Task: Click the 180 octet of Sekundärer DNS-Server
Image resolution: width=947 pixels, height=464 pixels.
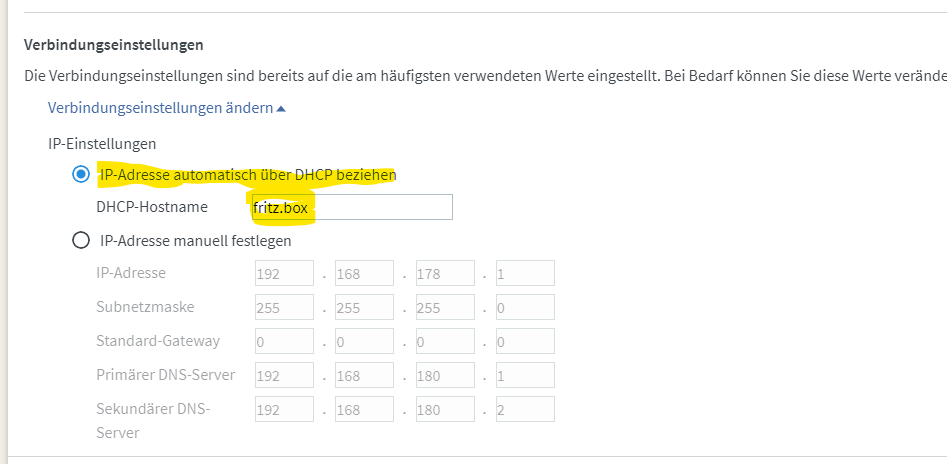Action: (444, 409)
